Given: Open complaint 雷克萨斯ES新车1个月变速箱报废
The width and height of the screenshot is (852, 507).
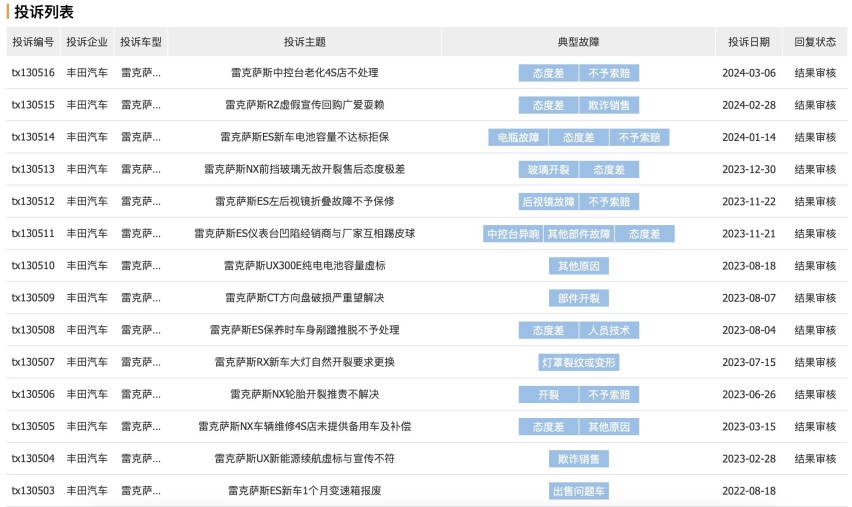Looking at the screenshot, I should click(x=304, y=490).
